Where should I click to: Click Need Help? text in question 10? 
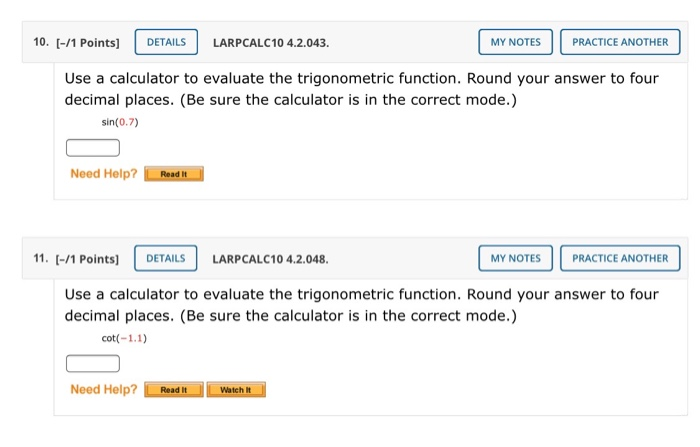coord(104,173)
